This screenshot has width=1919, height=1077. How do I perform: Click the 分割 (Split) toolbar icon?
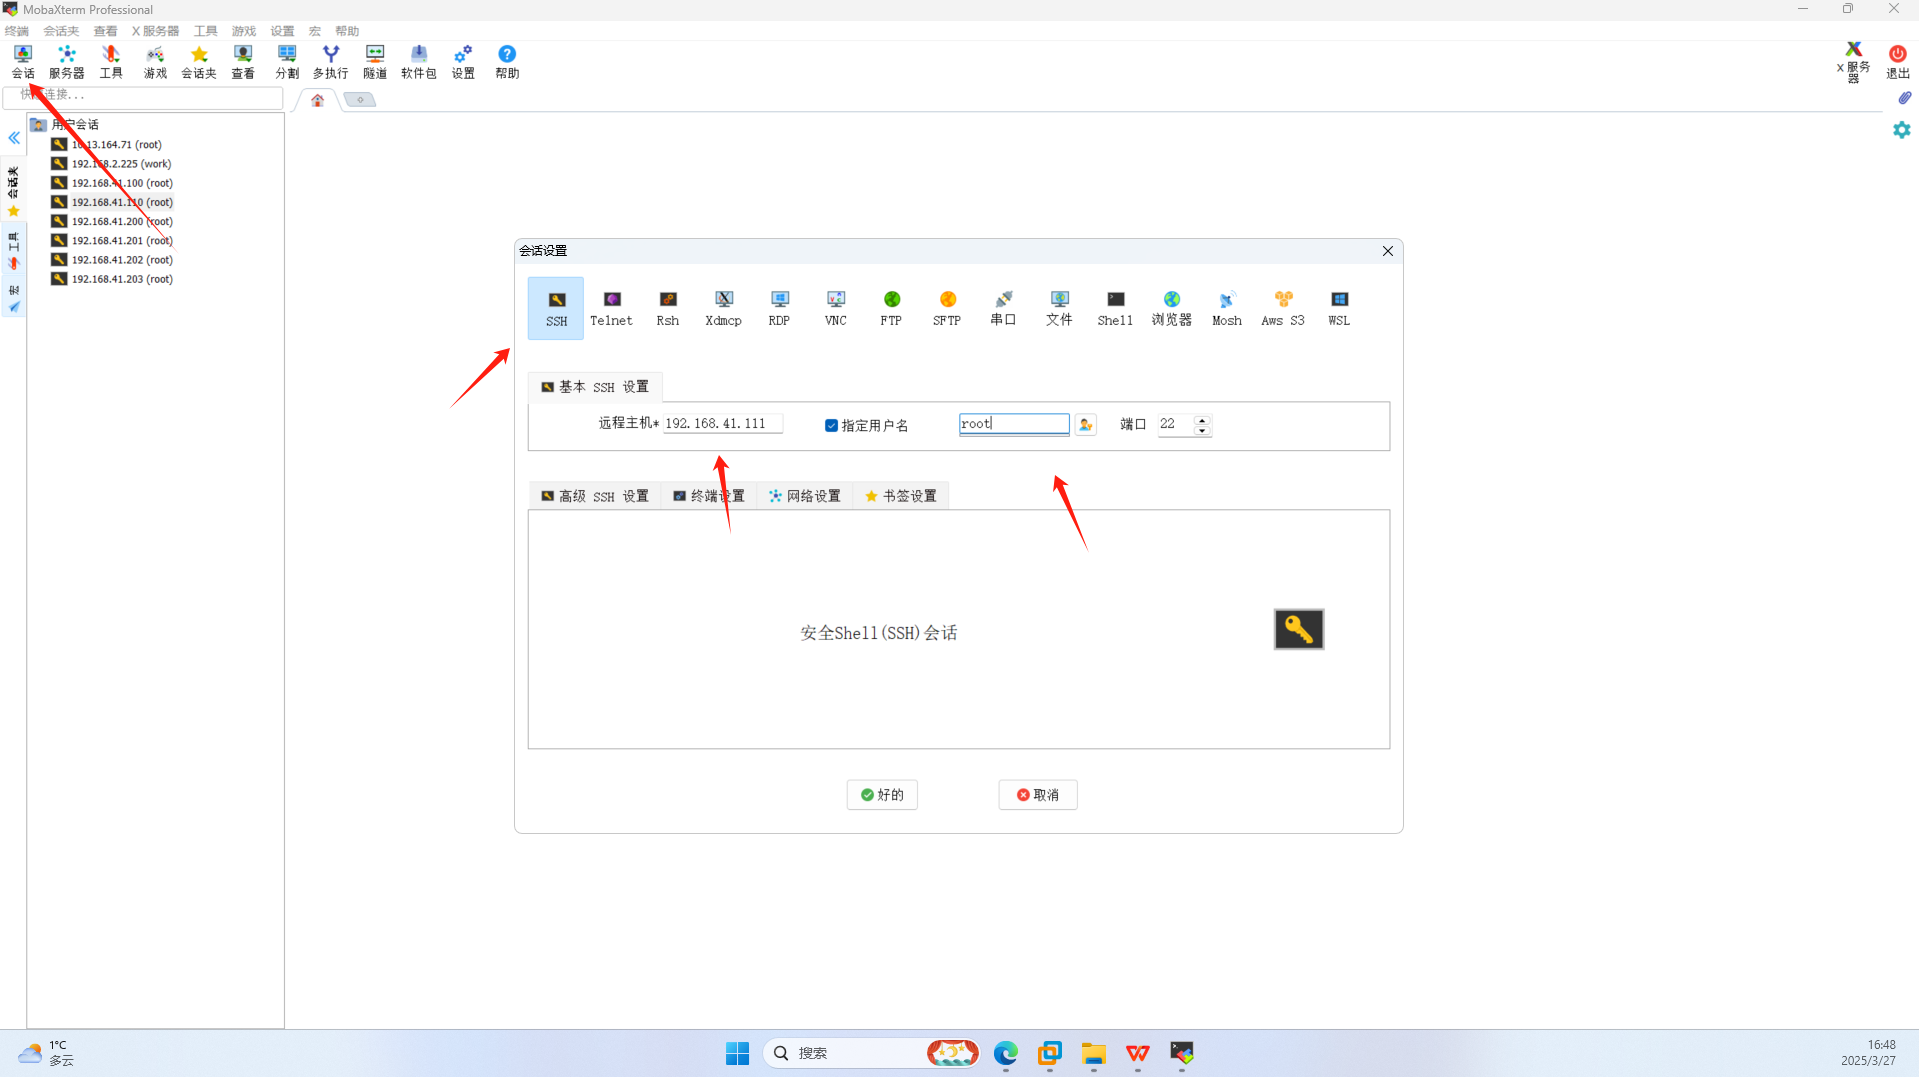[287, 61]
